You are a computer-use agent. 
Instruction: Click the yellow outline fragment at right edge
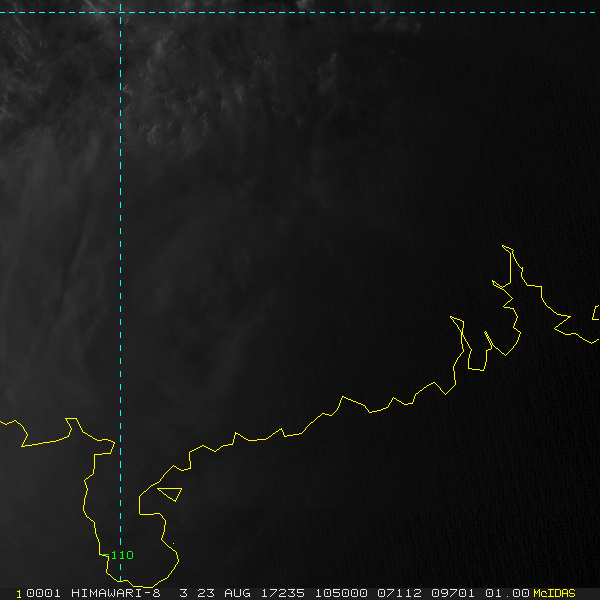[x=596, y=312]
